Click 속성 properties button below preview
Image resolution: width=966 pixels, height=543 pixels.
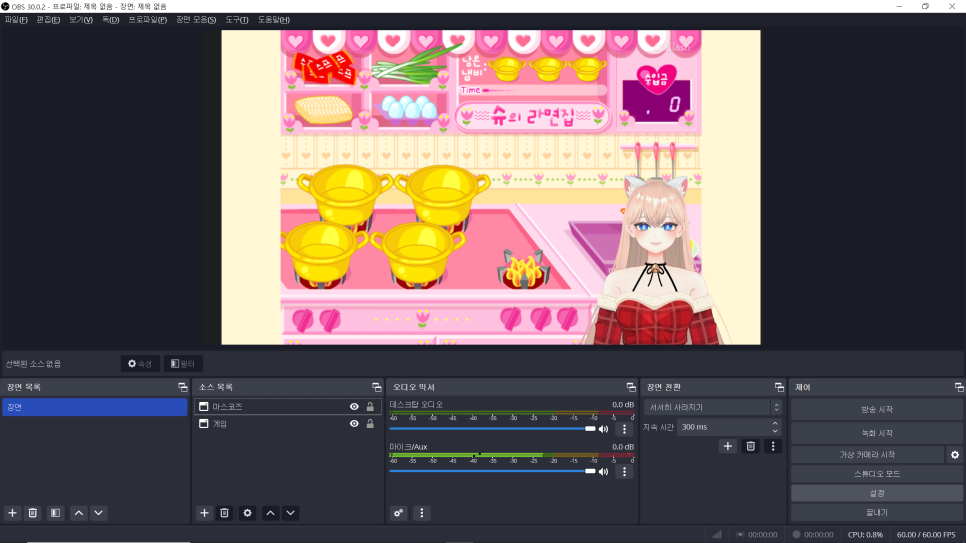tap(140, 364)
